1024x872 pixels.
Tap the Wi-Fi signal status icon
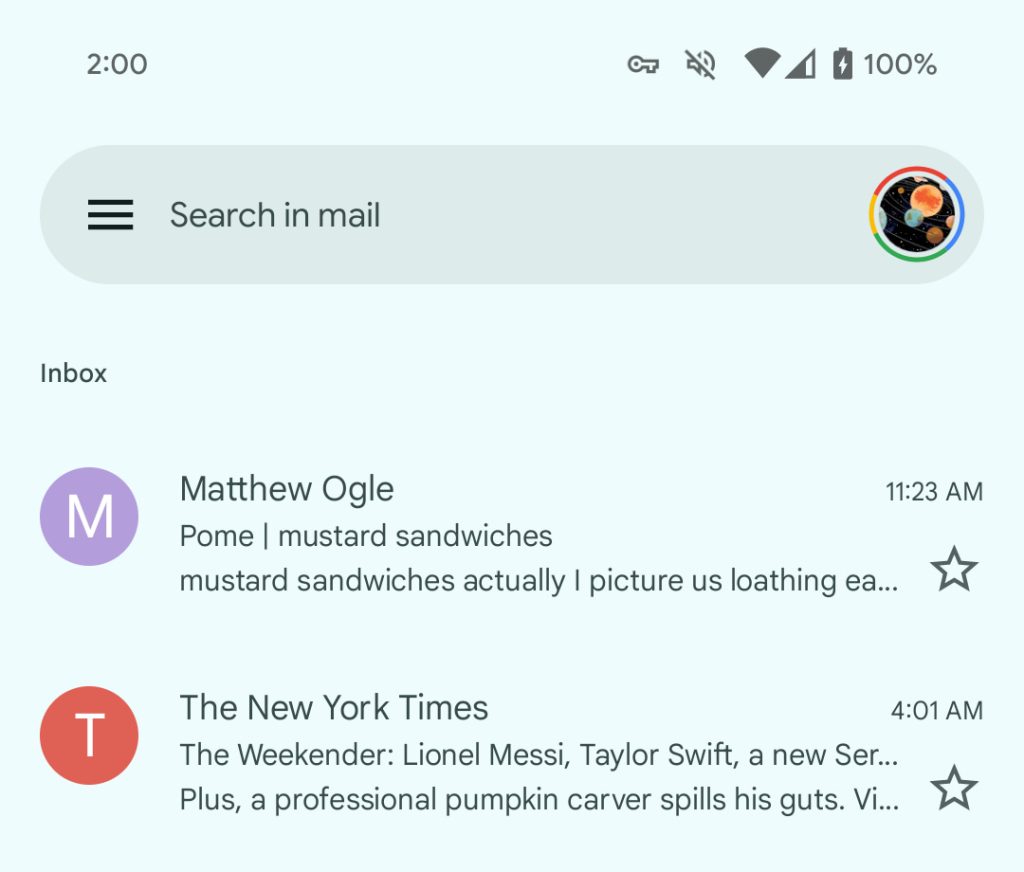click(761, 65)
